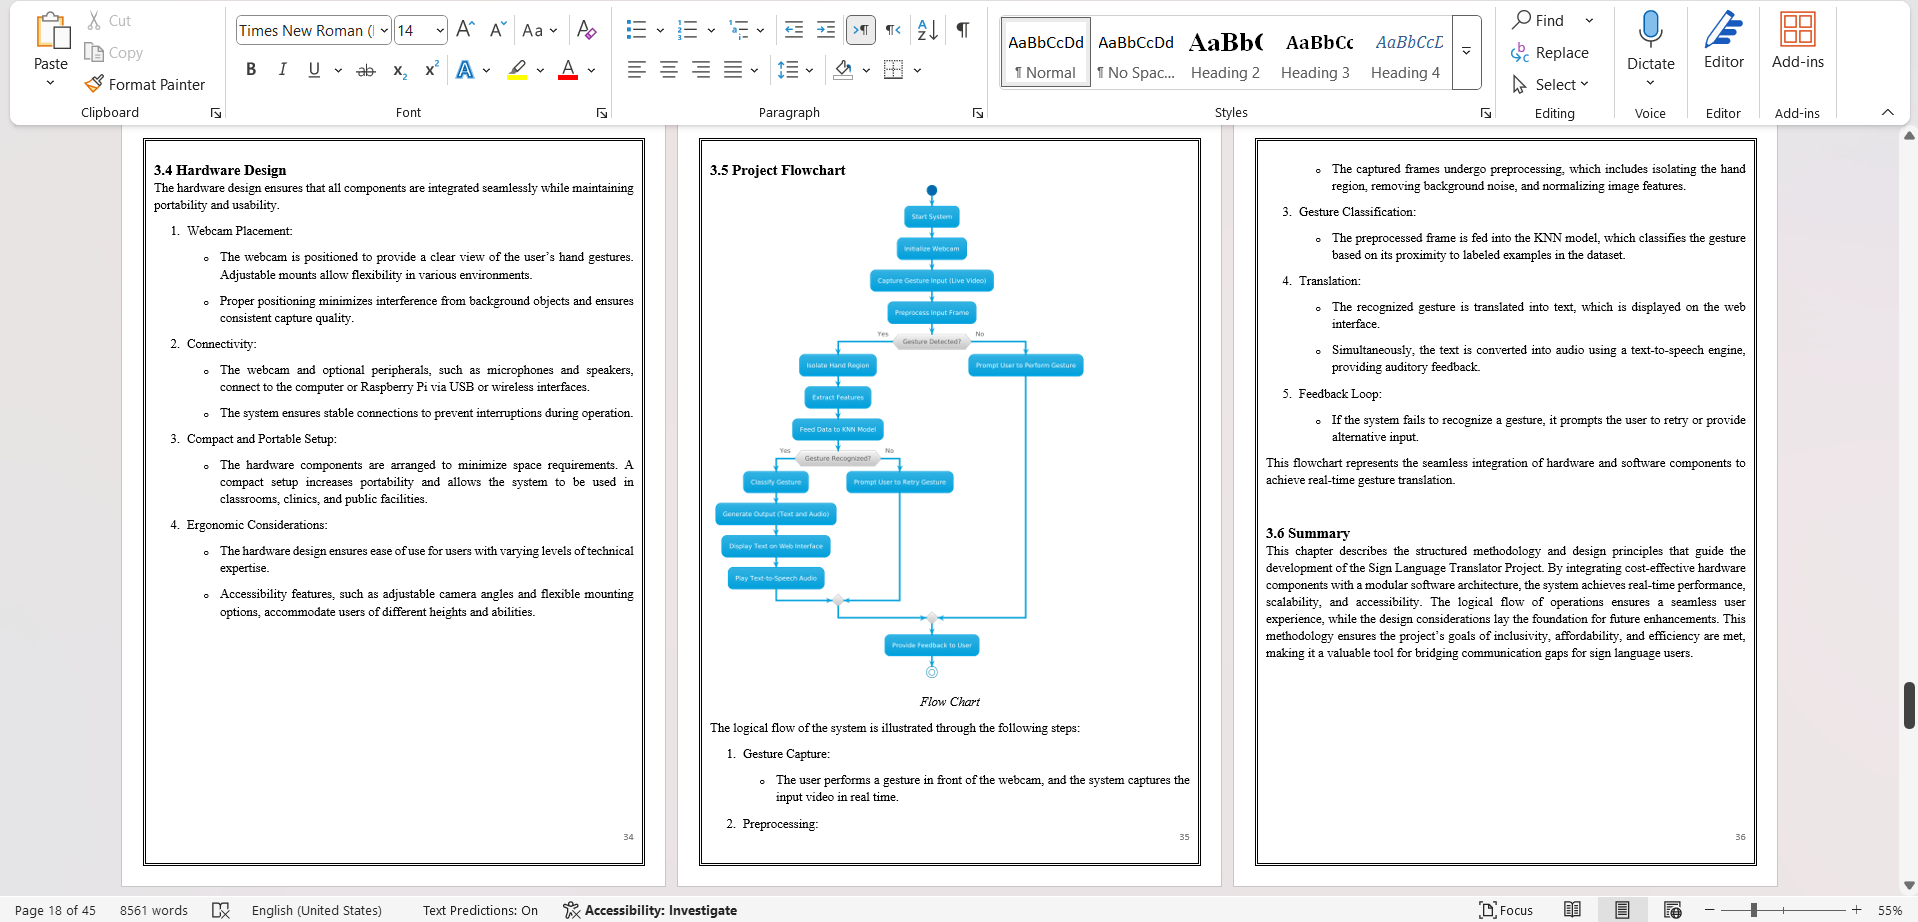This screenshot has height=922, width=1918.
Task: Apply bold formatting to text
Action: coord(251,69)
